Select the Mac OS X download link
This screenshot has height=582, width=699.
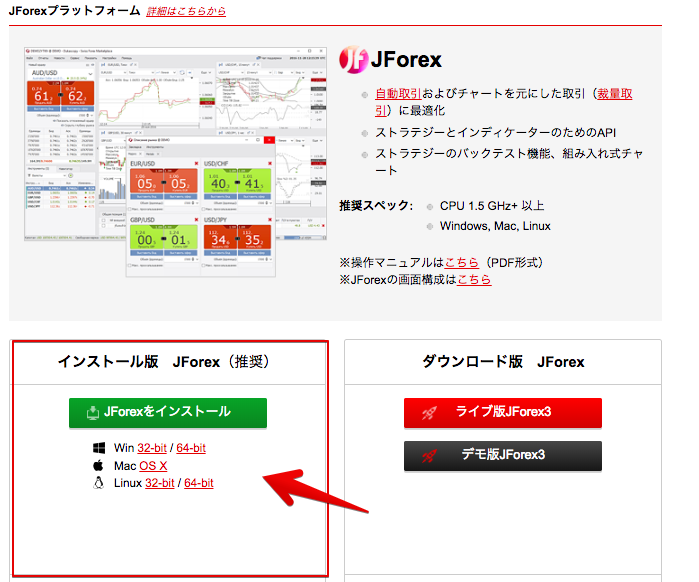[153, 466]
